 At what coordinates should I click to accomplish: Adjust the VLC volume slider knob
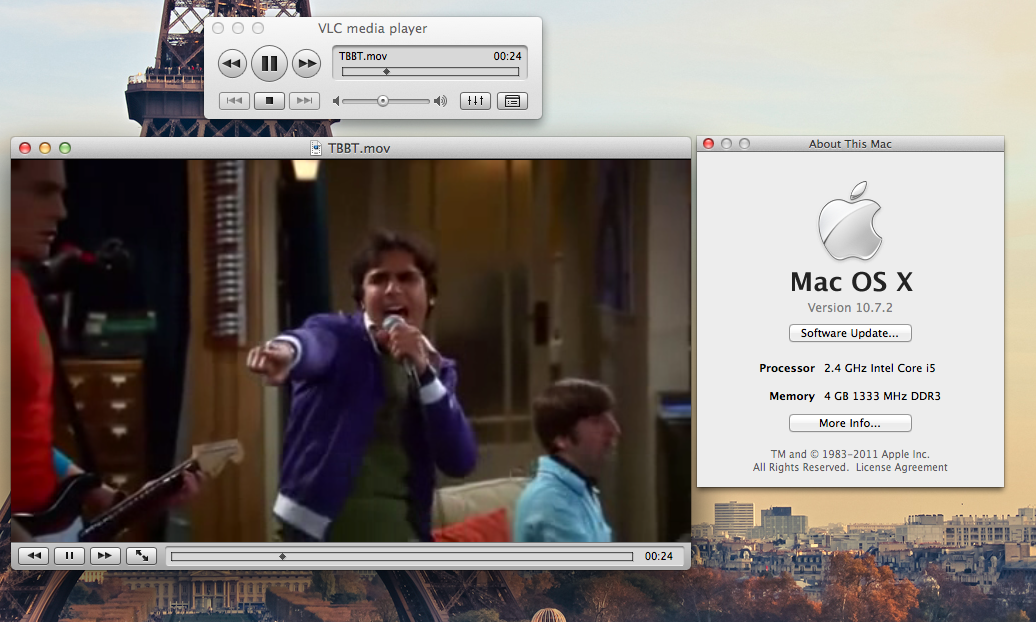[x=383, y=101]
